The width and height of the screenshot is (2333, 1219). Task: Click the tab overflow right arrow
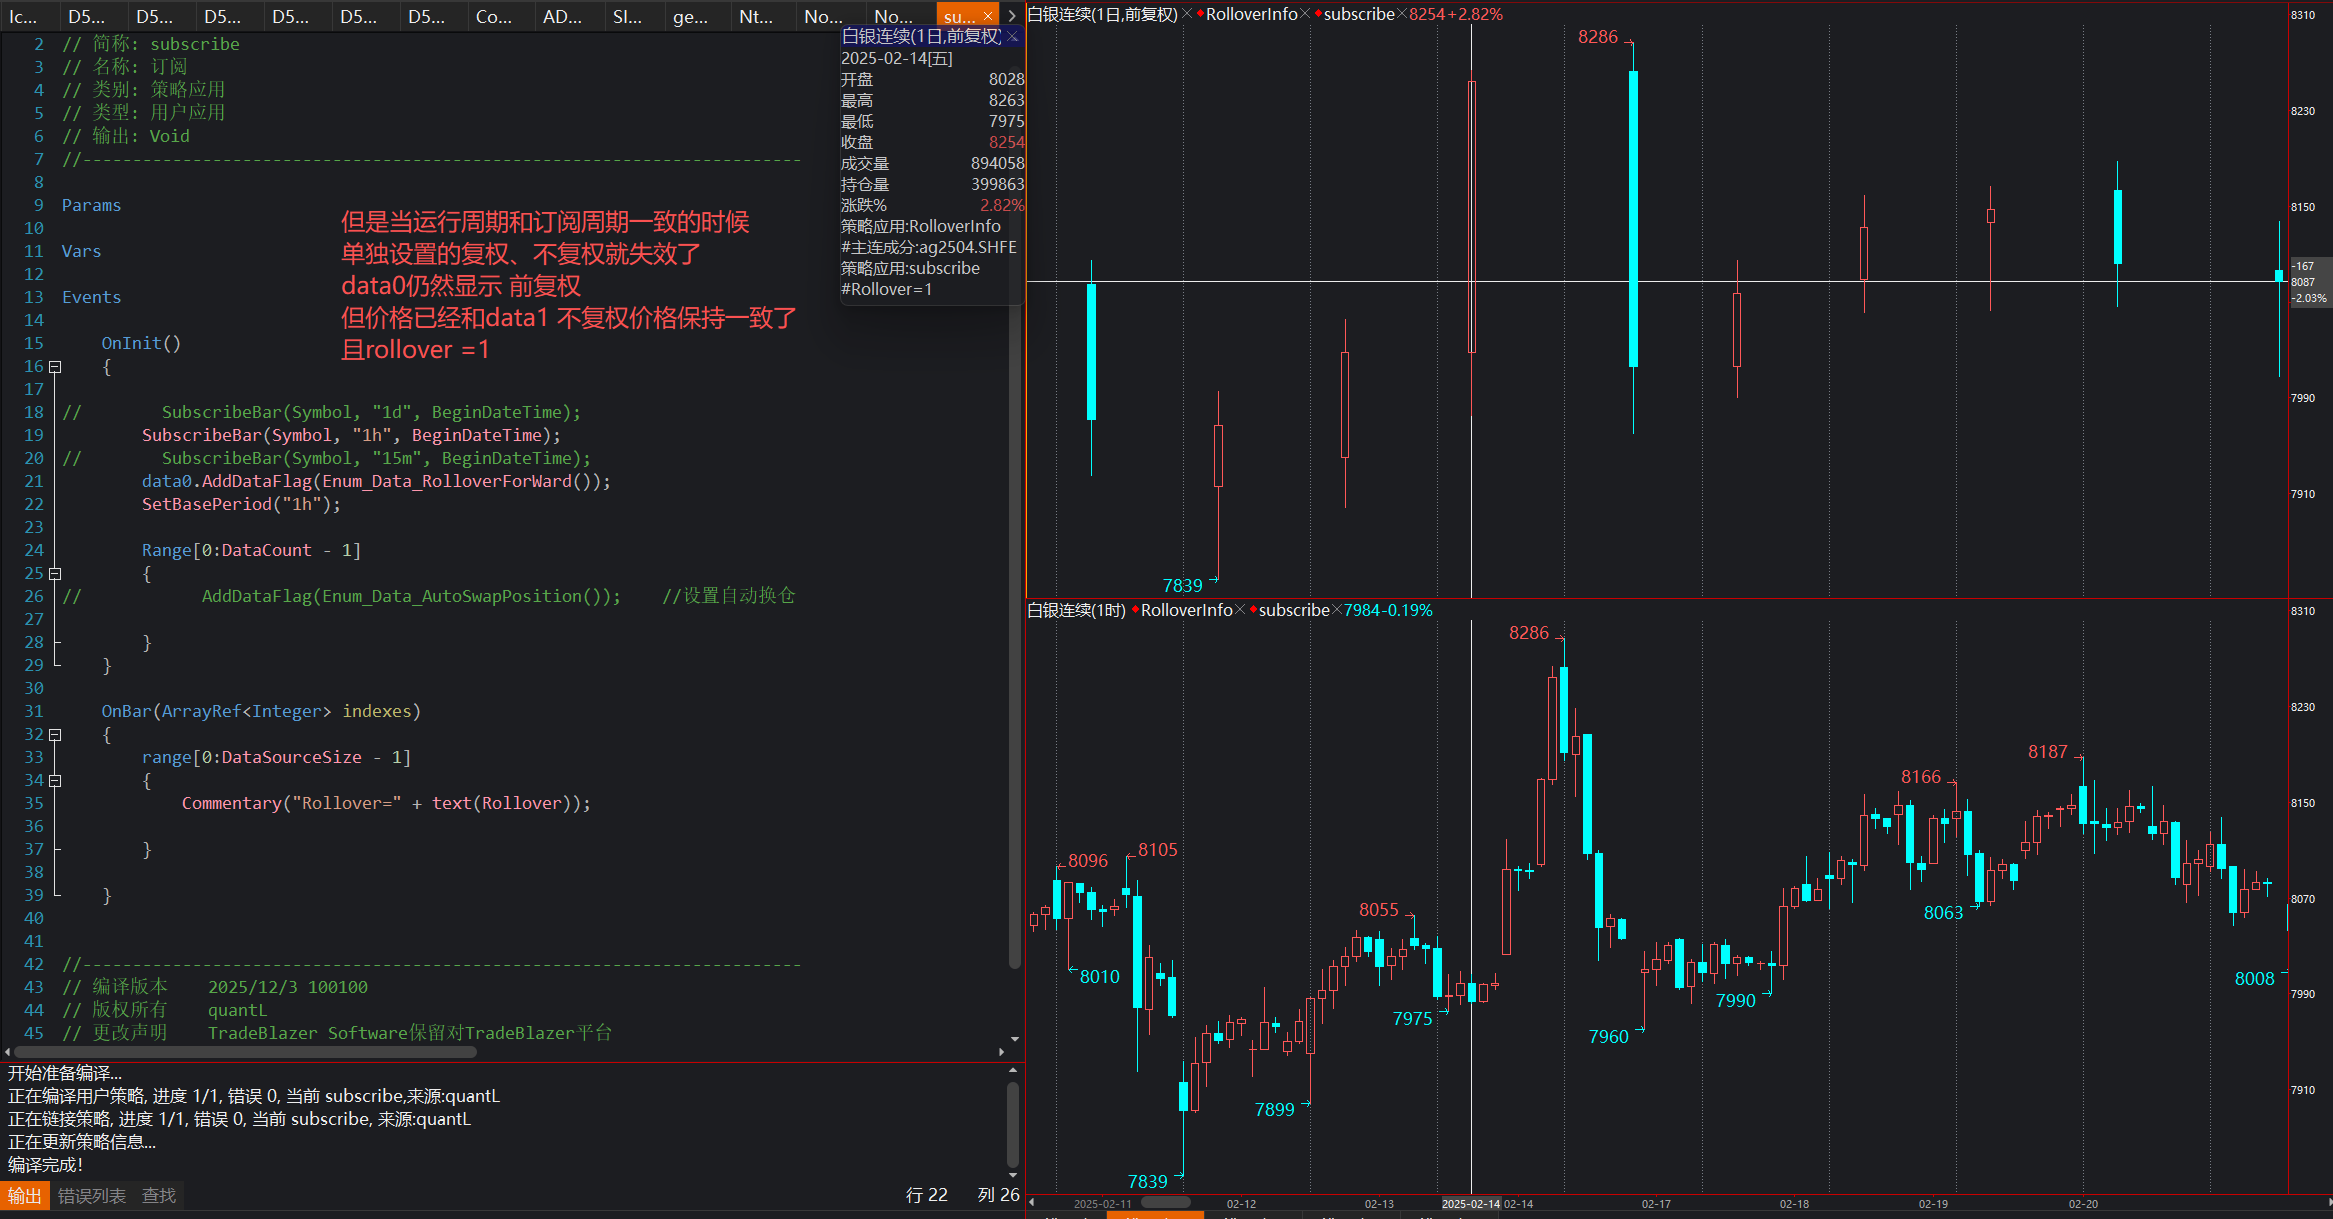pos(1012,16)
